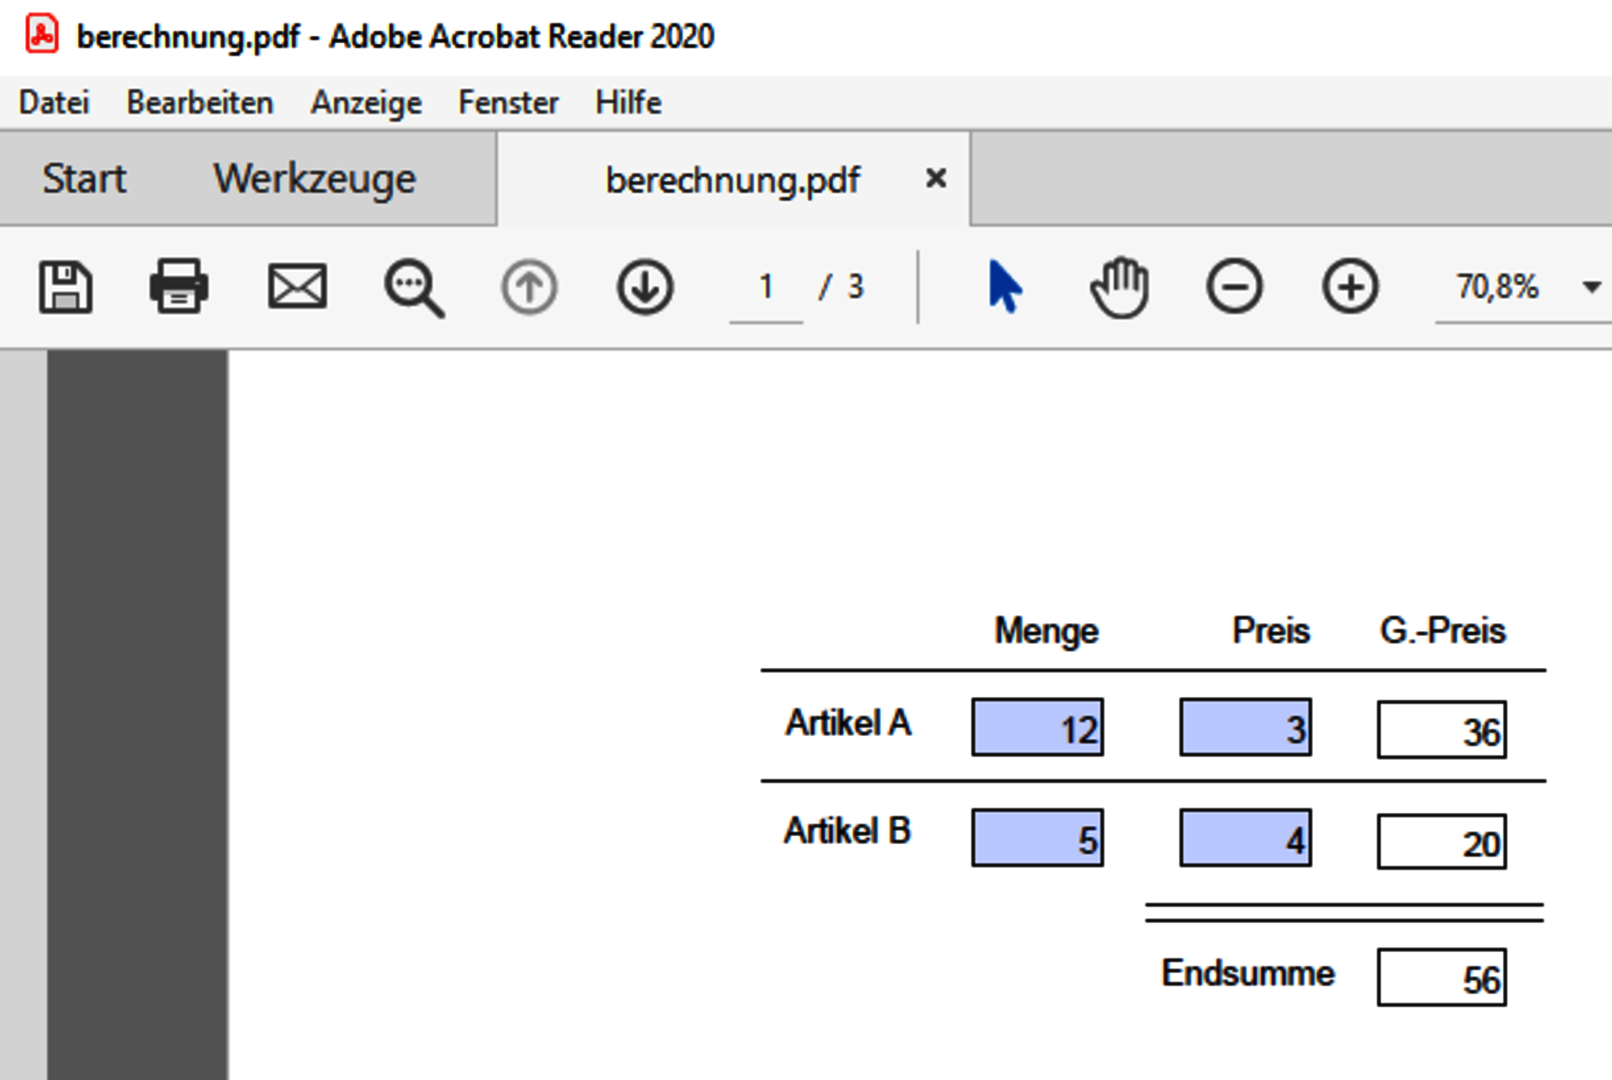Open the Datei menu
The width and height of the screenshot is (1612, 1080).
54,102
